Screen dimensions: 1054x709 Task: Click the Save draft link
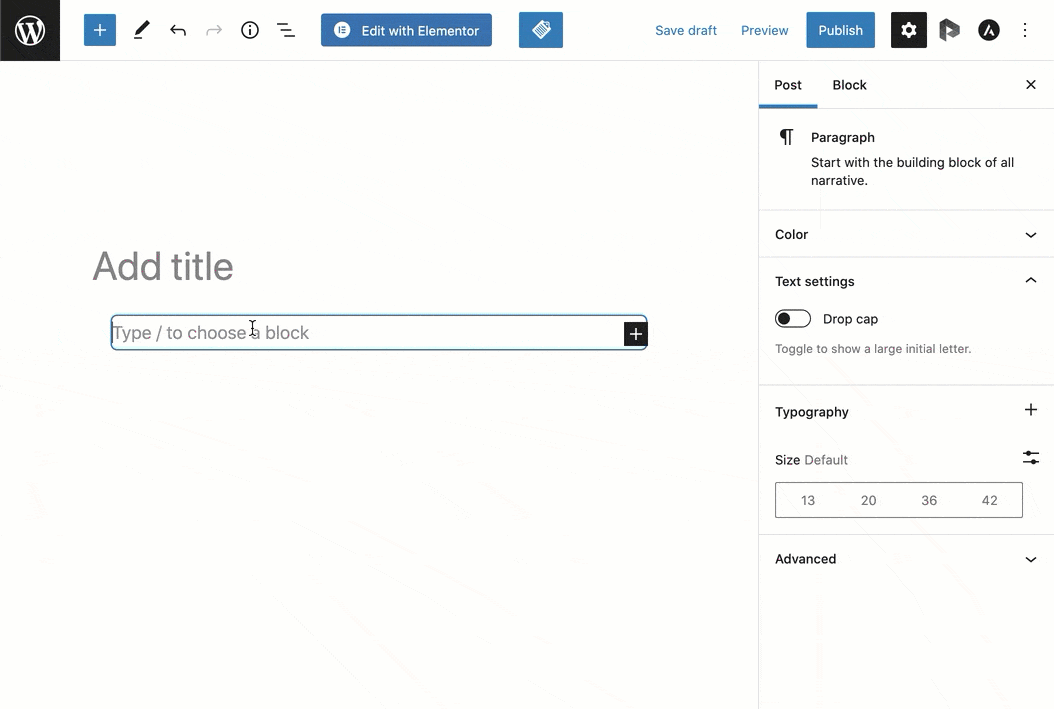coord(686,30)
